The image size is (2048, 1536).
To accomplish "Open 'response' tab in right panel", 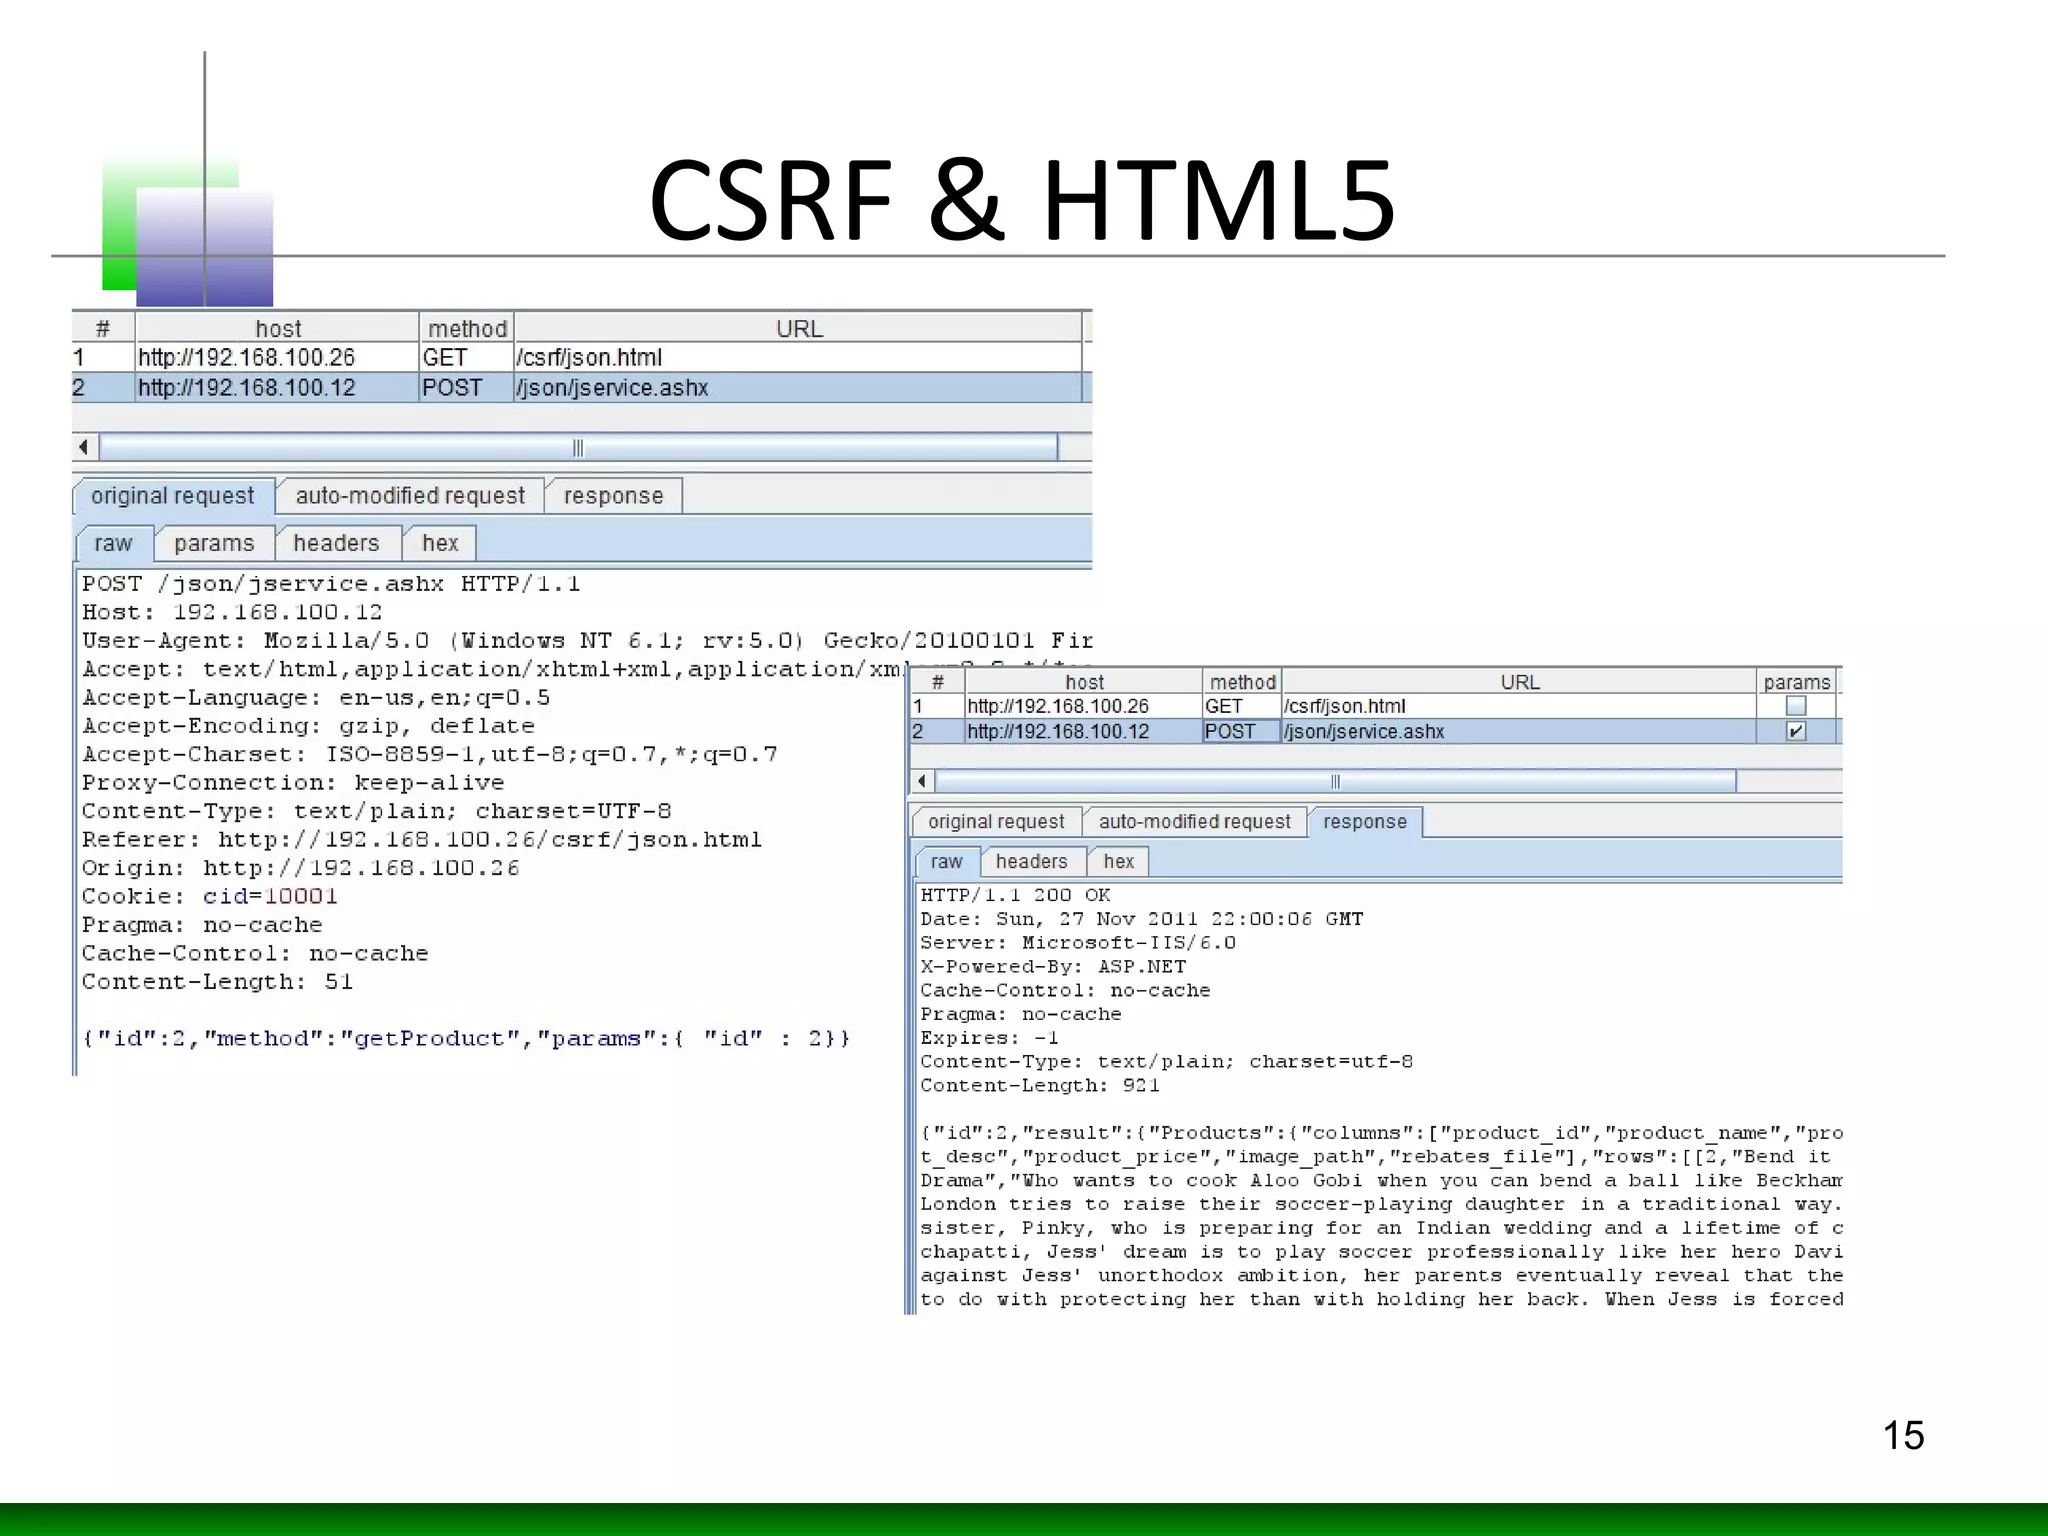I will pos(1365,822).
